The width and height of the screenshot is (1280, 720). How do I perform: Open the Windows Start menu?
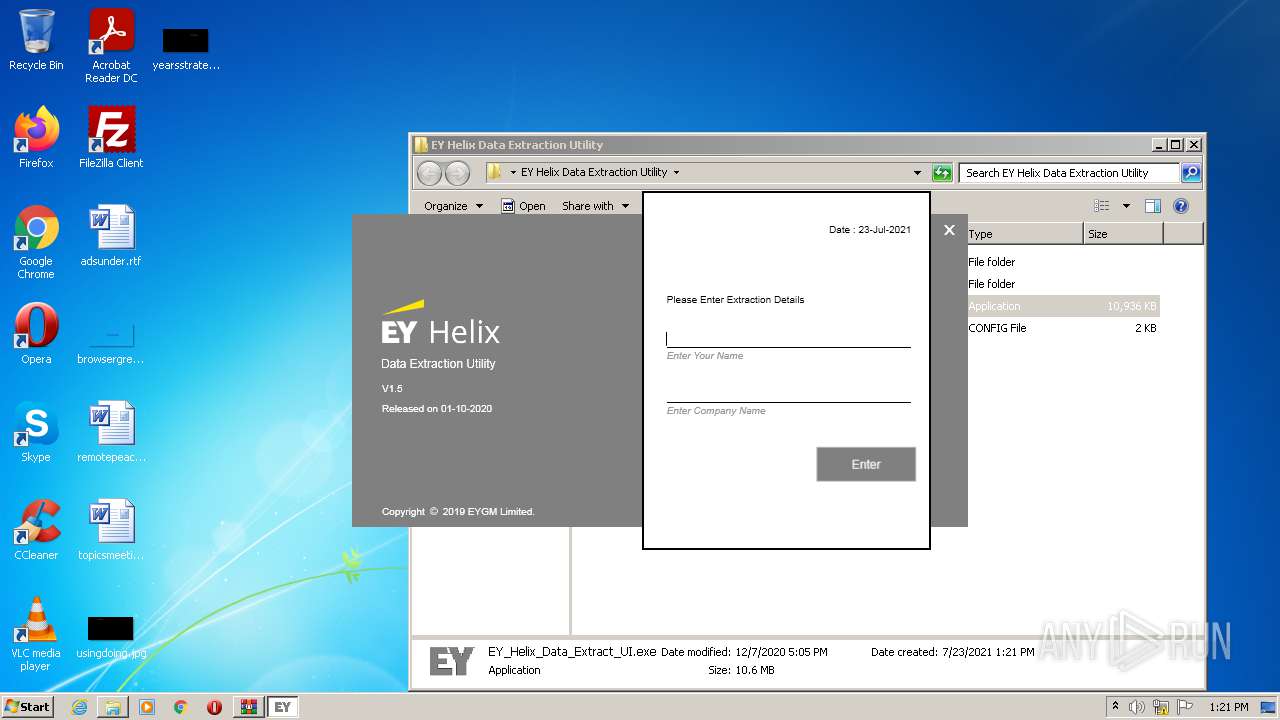pyautogui.click(x=28, y=706)
